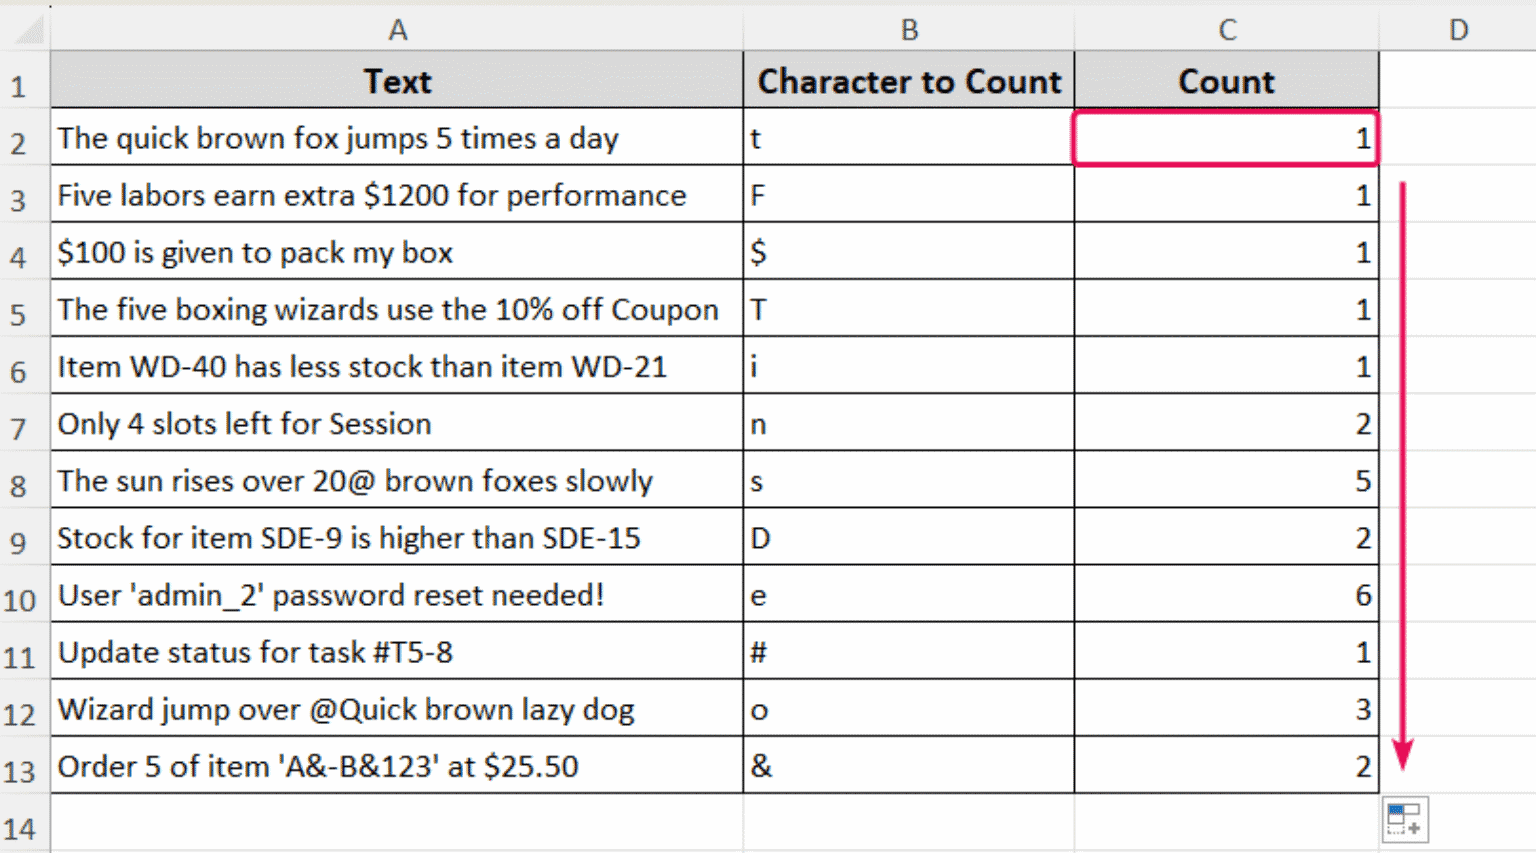Click the Count header cell

(1226, 82)
